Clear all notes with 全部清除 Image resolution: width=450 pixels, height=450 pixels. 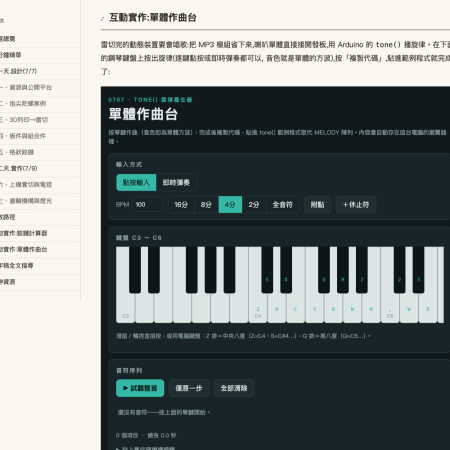pos(234,388)
